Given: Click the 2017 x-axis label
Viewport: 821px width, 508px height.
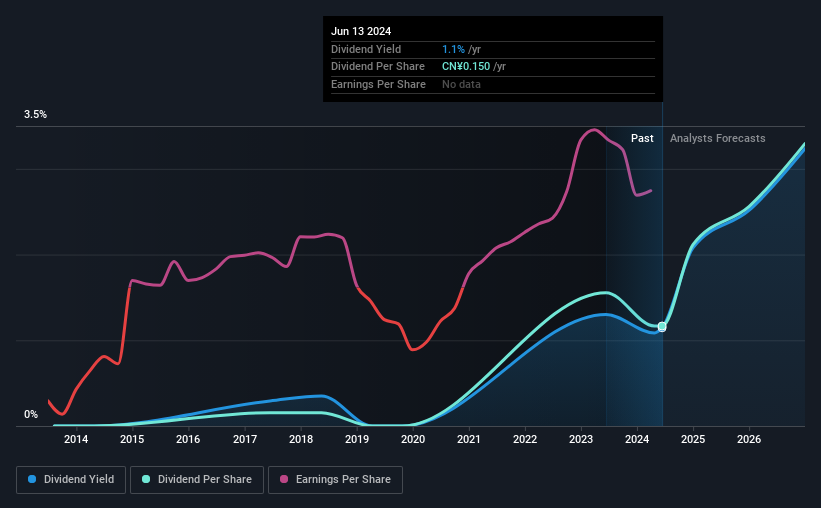Looking at the screenshot, I should (x=245, y=439).
